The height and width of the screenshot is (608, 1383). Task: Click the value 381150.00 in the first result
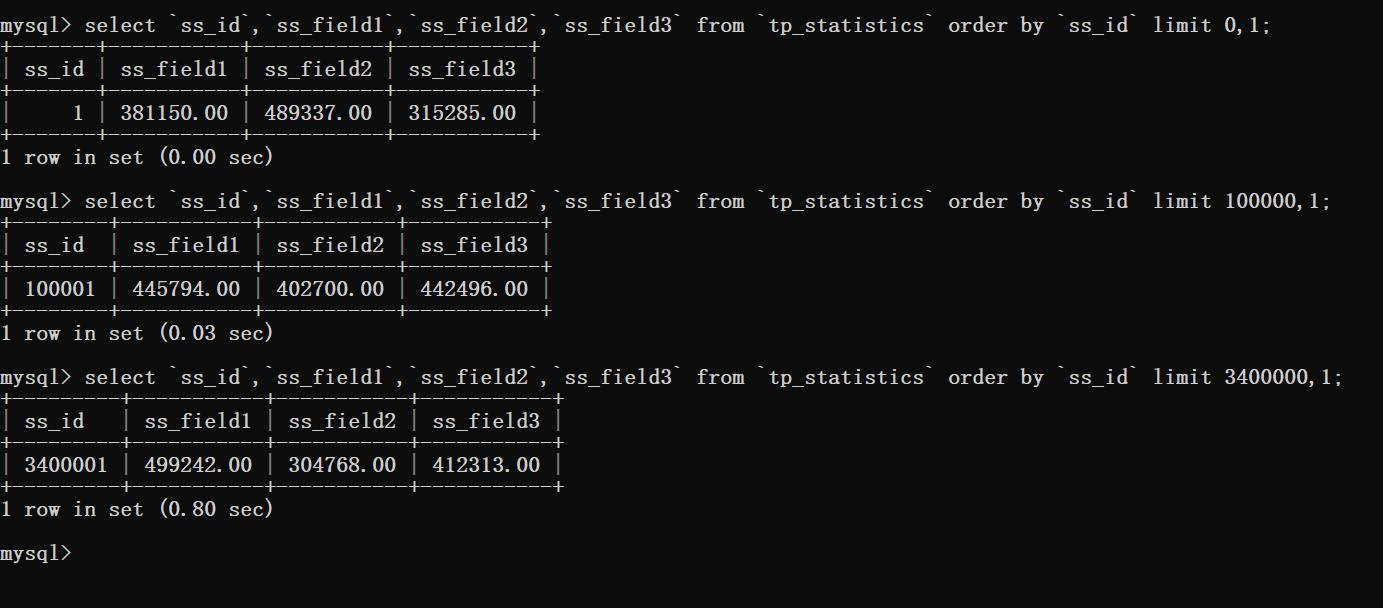click(174, 113)
